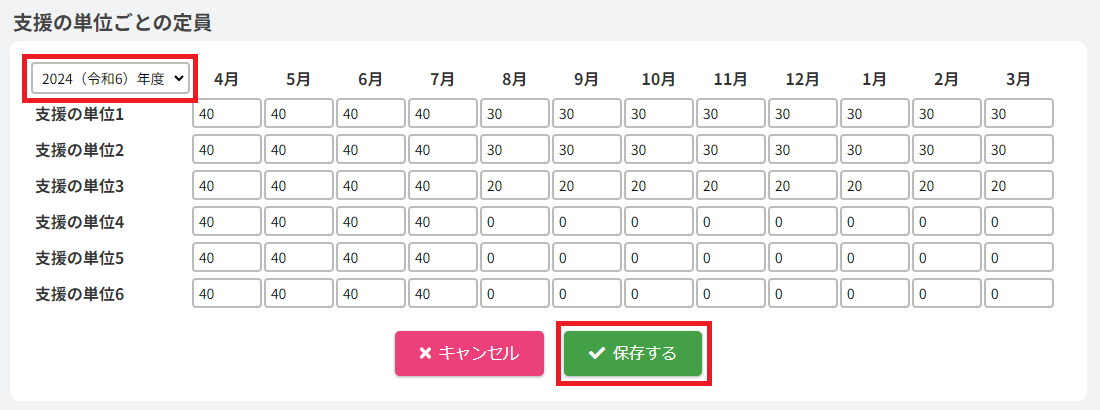
Task: Click the 1月 field for 支援の単位2
Action: point(875,150)
